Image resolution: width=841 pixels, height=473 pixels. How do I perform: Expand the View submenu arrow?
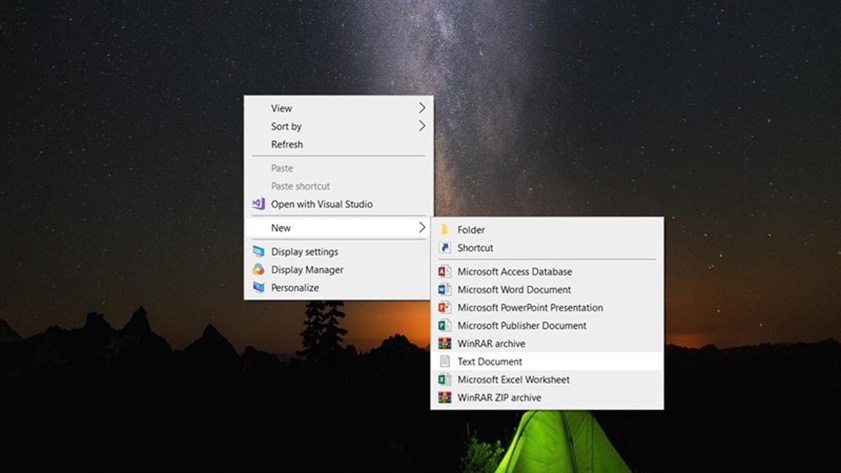point(422,108)
